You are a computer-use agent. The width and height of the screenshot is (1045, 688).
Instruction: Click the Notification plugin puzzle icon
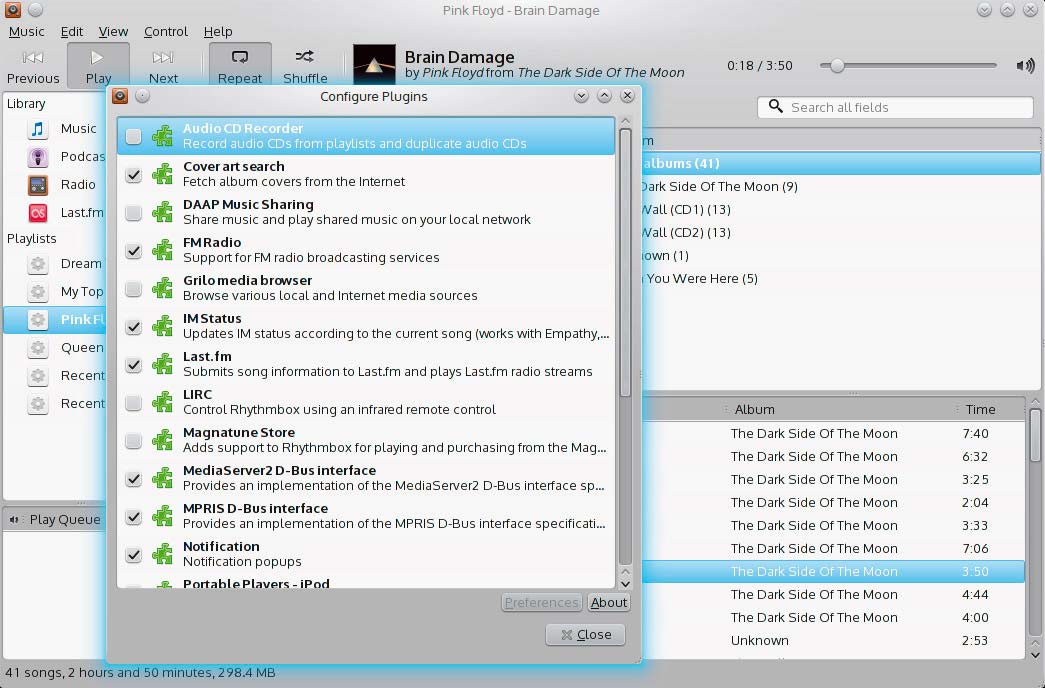(x=162, y=554)
